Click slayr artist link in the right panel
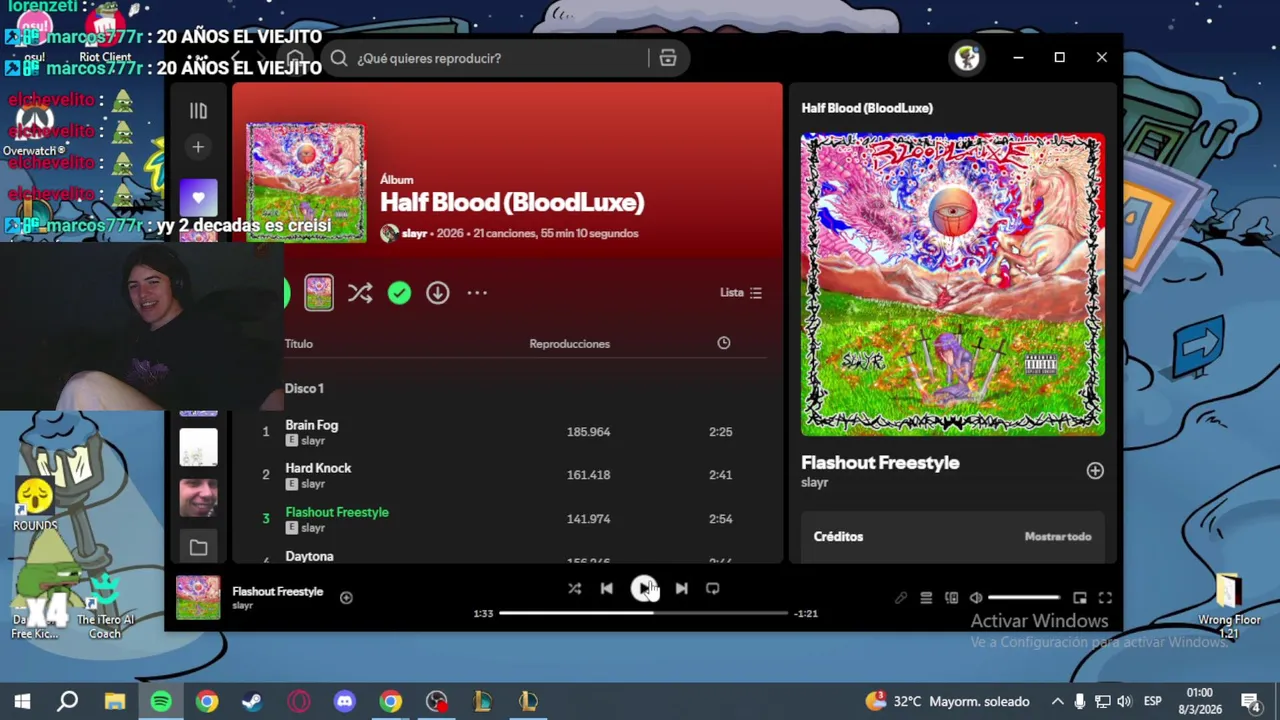The height and width of the screenshot is (720, 1280). point(815,482)
